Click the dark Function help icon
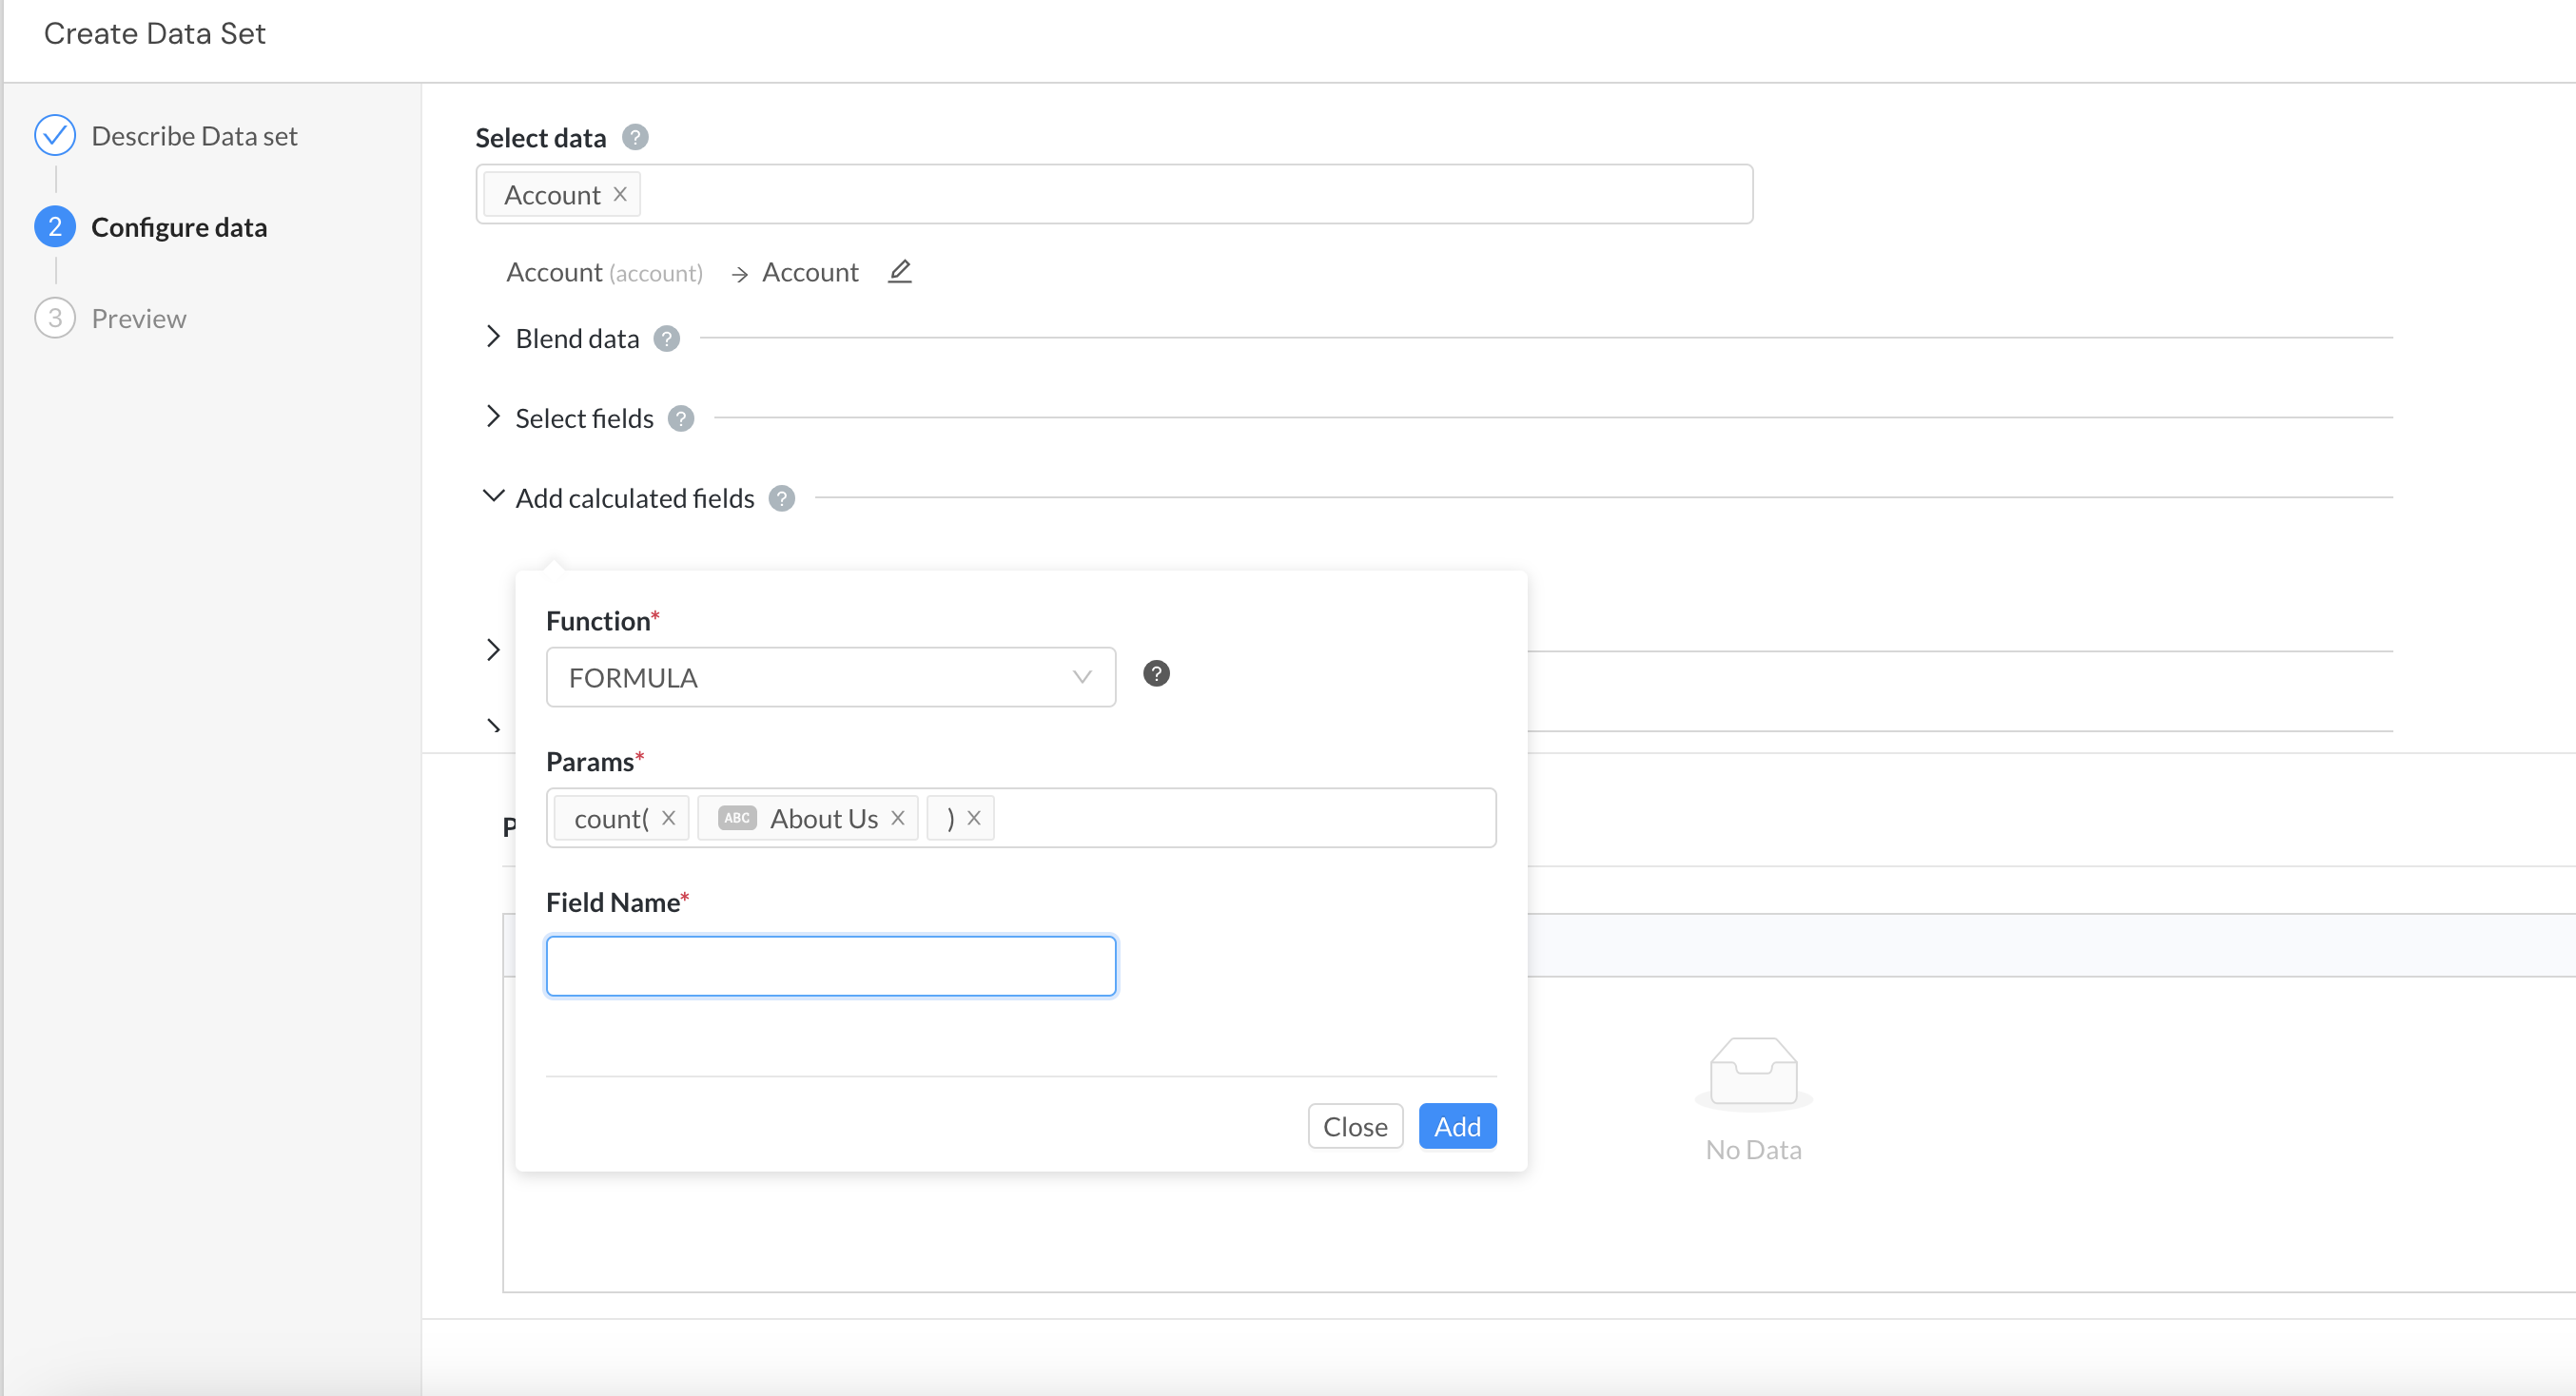The image size is (2576, 1396). [x=1156, y=674]
